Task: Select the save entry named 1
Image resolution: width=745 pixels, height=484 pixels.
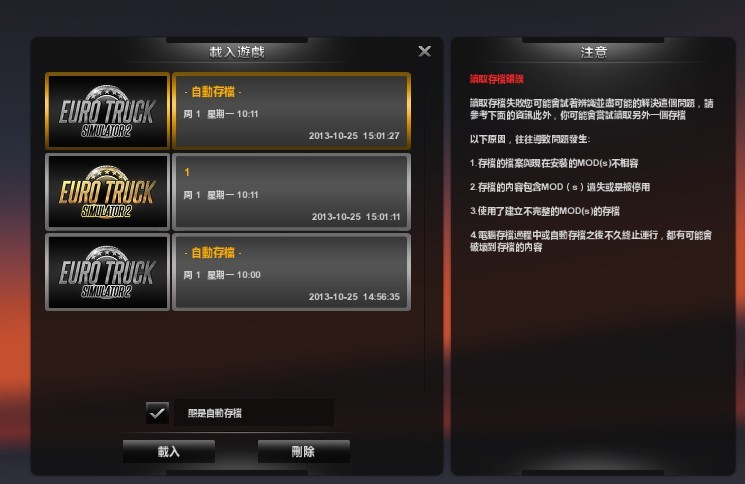Action: click(291, 191)
